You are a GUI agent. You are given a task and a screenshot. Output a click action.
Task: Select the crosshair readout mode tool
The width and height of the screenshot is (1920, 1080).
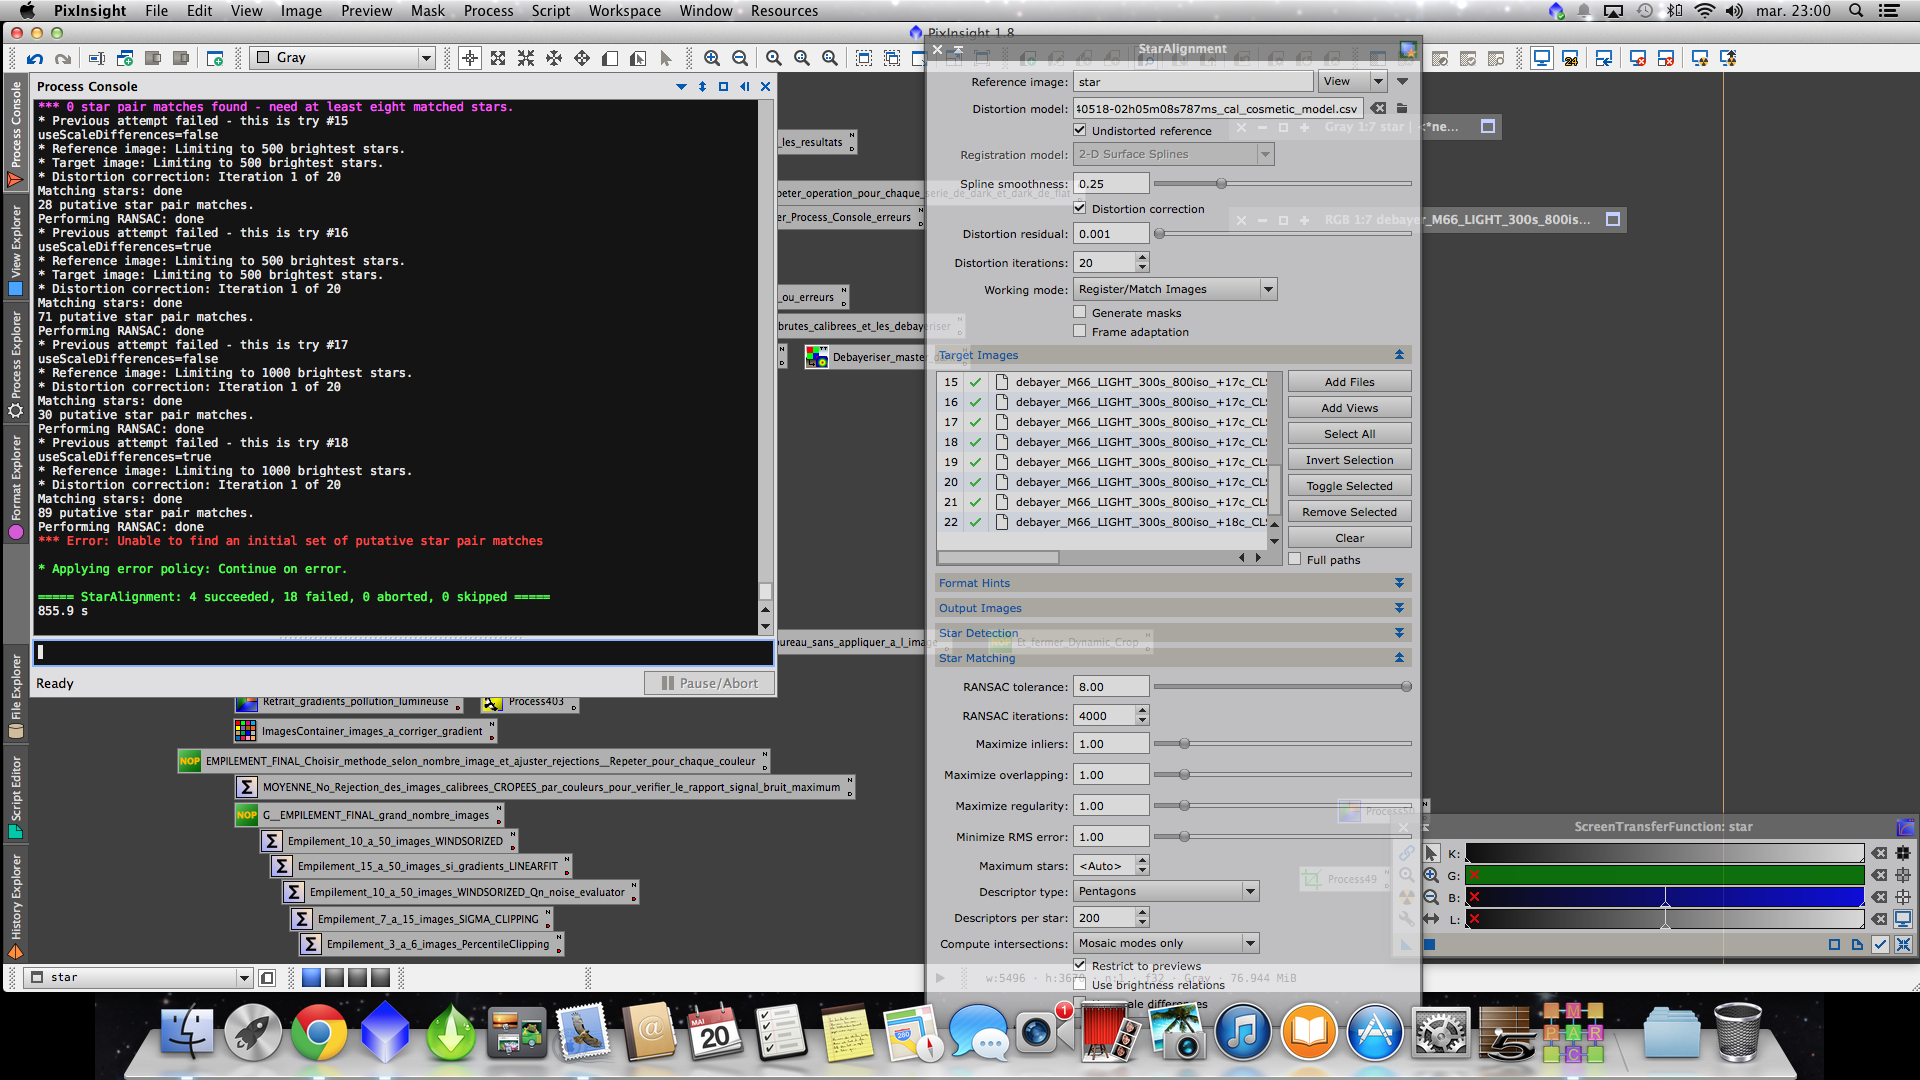click(x=469, y=59)
